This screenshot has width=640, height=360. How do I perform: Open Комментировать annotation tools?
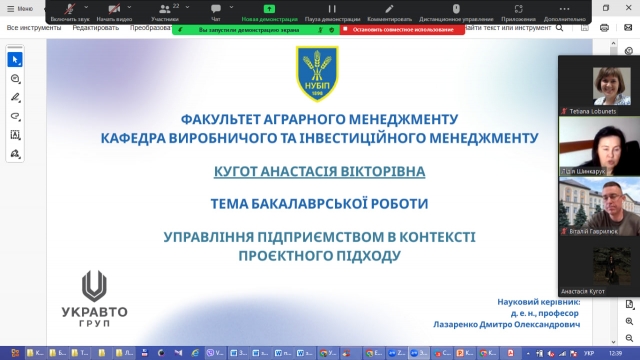(389, 12)
